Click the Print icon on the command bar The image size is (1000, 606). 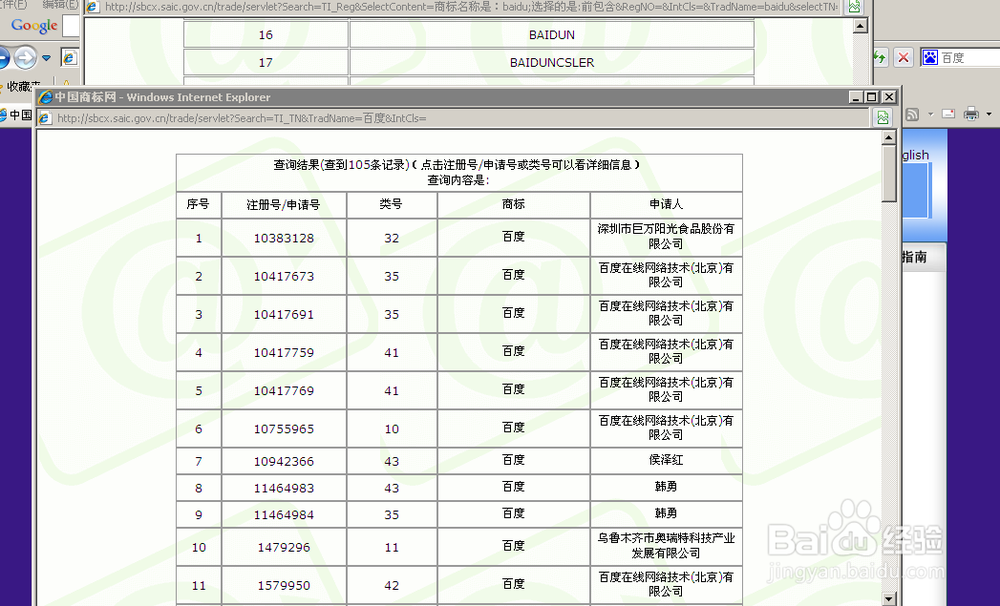pos(971,113)
